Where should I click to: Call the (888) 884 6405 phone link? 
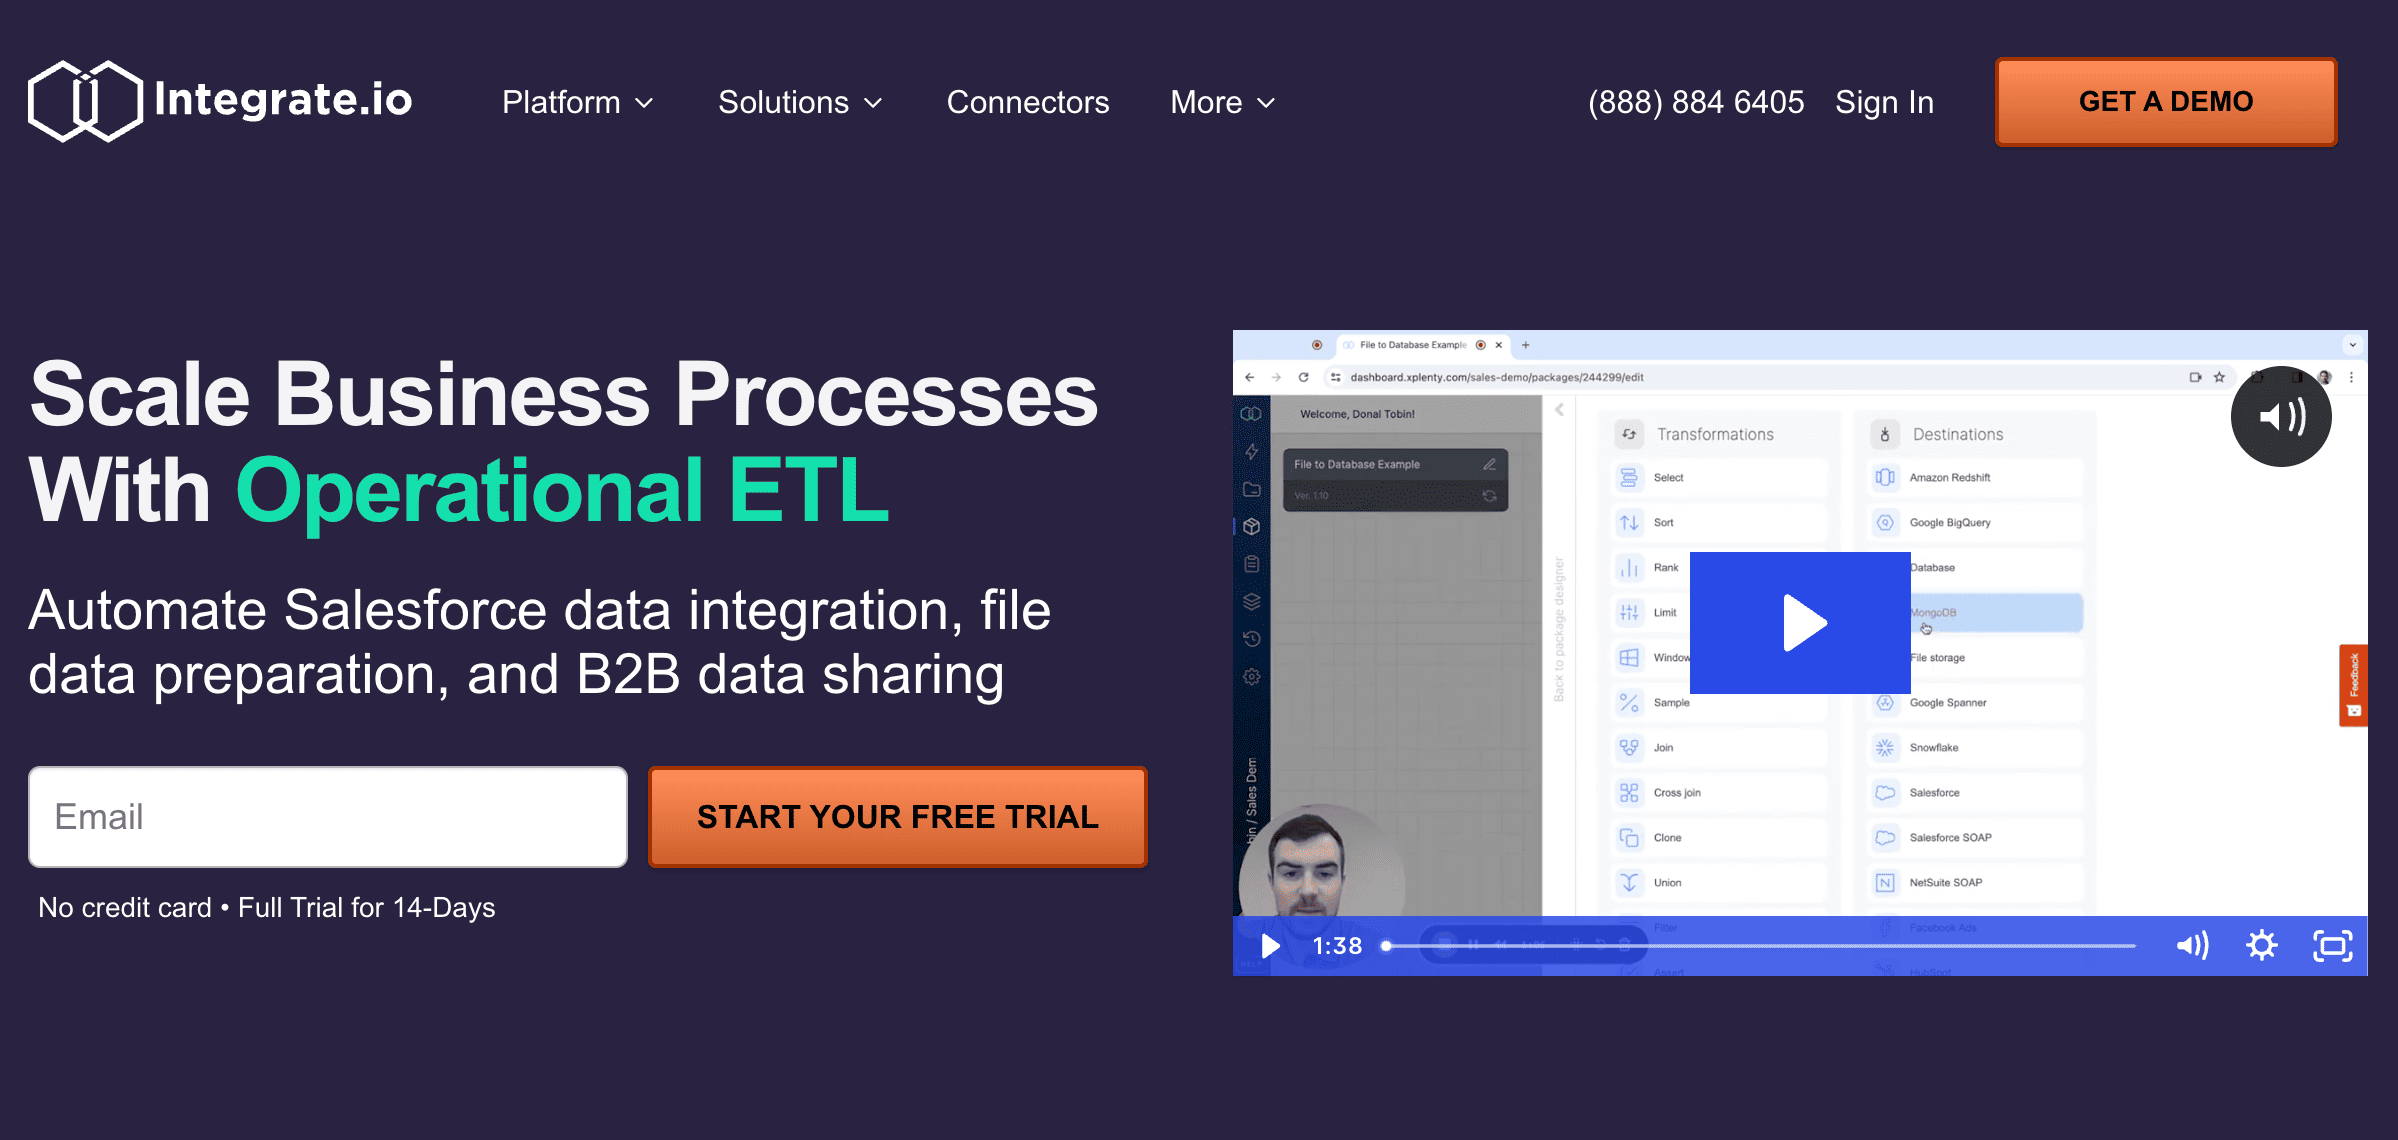pos(1696,102)
